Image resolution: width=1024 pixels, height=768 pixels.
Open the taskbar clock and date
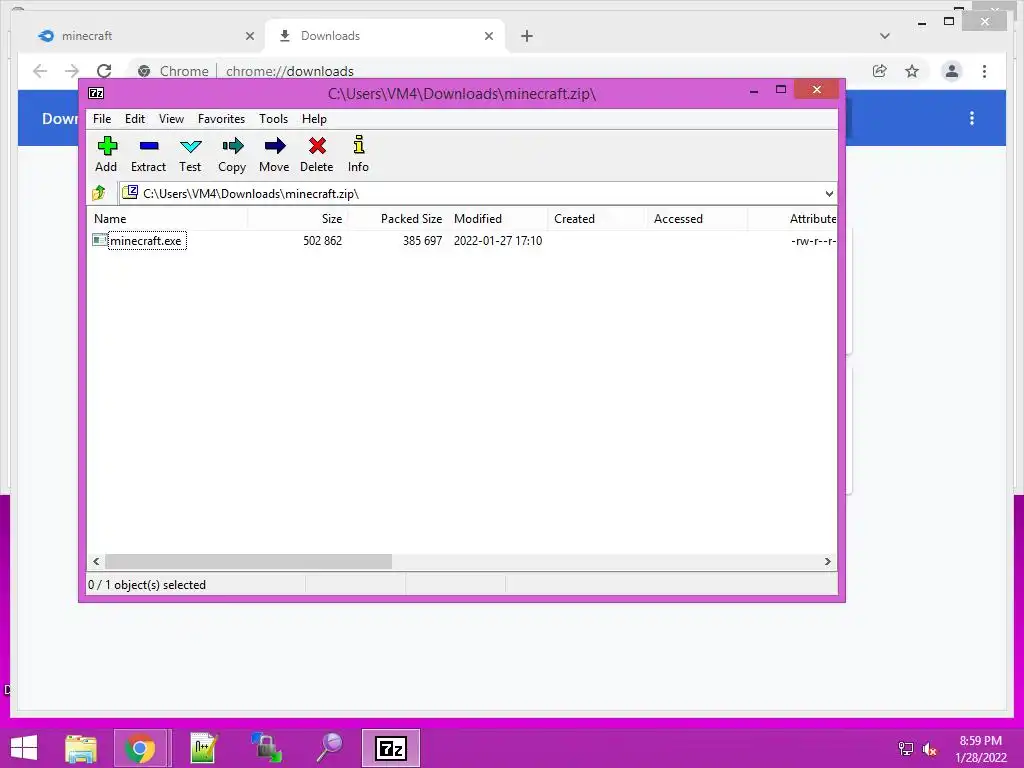pos(981,749)
